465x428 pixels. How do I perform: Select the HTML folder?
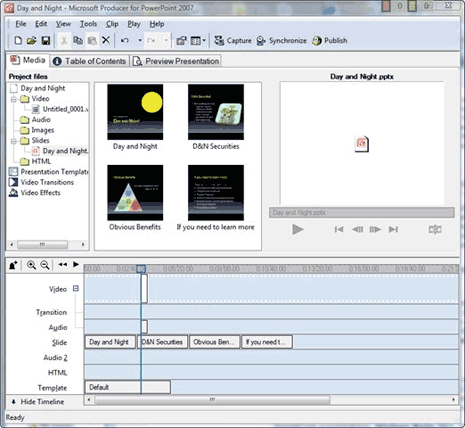point(41,161)
